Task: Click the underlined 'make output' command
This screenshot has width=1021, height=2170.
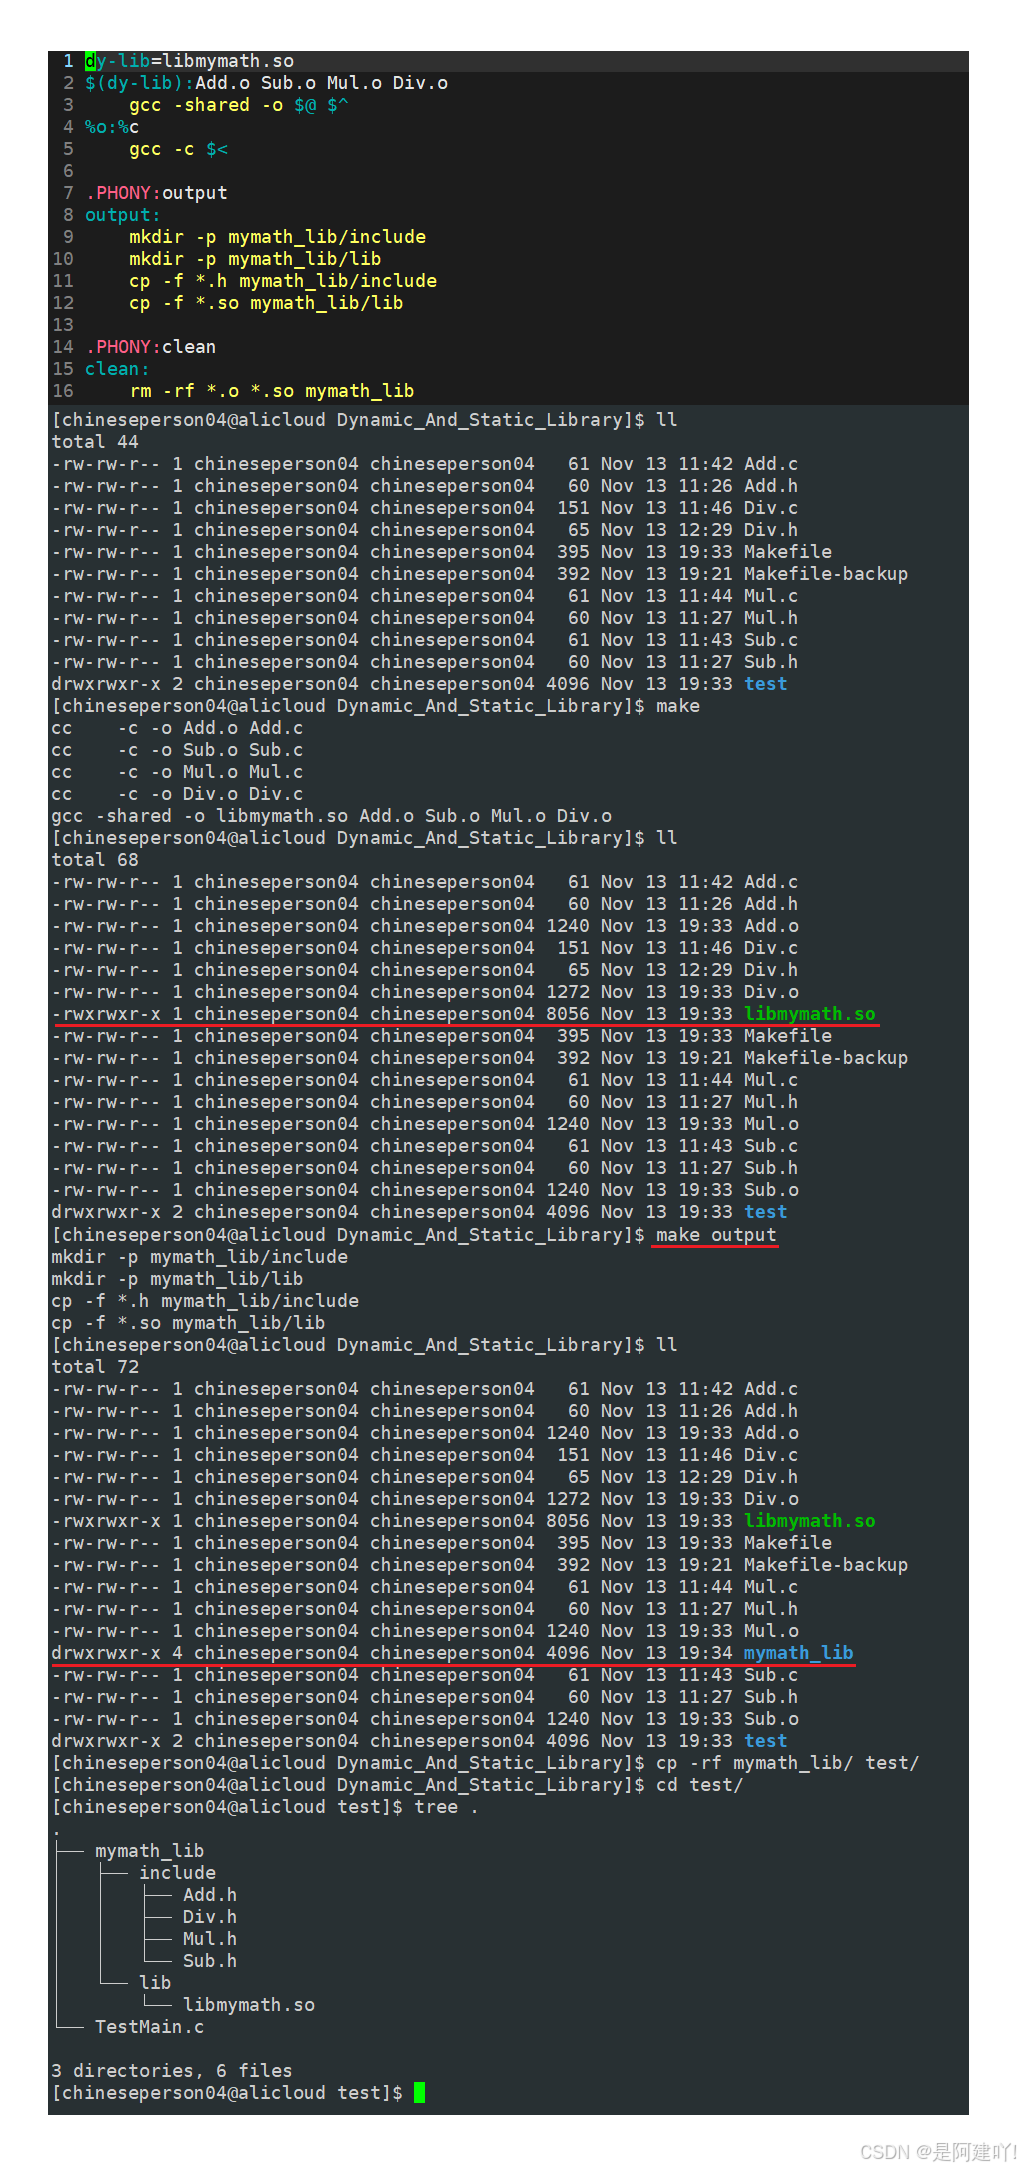Action: (x=716, y=1235)
